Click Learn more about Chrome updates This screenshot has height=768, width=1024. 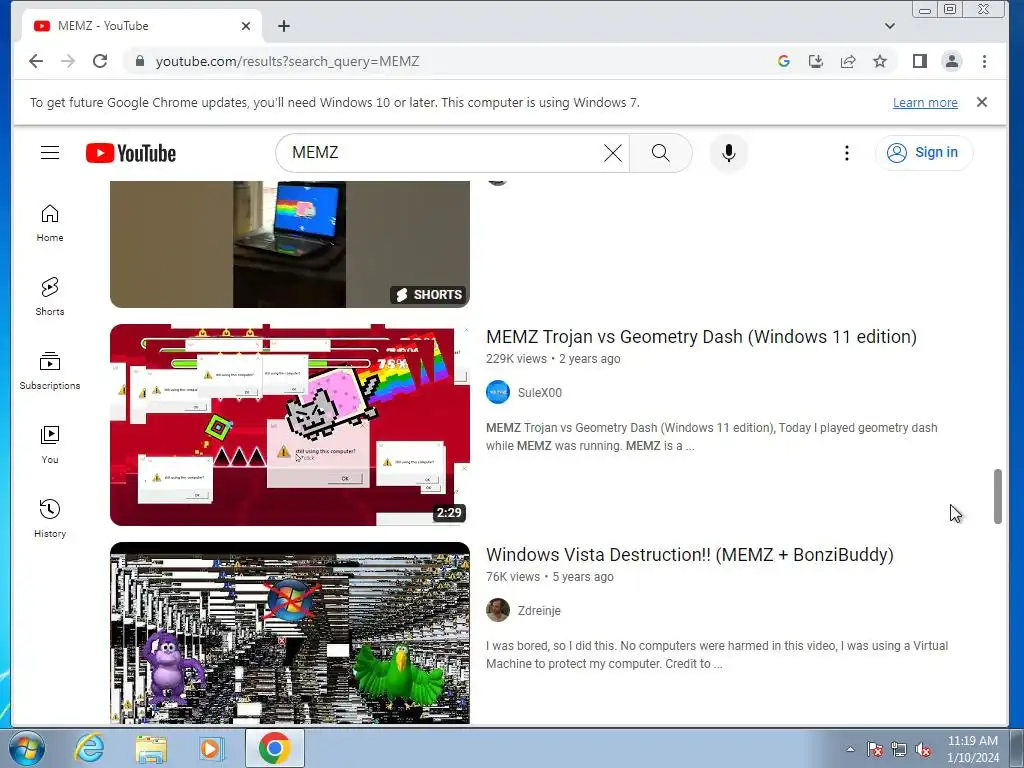[x=925, y=103]
